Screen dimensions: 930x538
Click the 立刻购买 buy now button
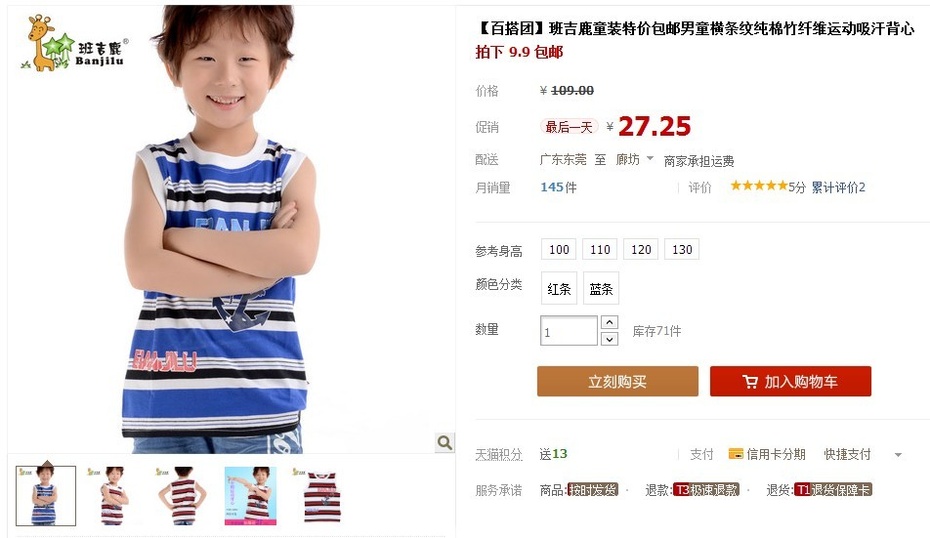tap(617, 381)
